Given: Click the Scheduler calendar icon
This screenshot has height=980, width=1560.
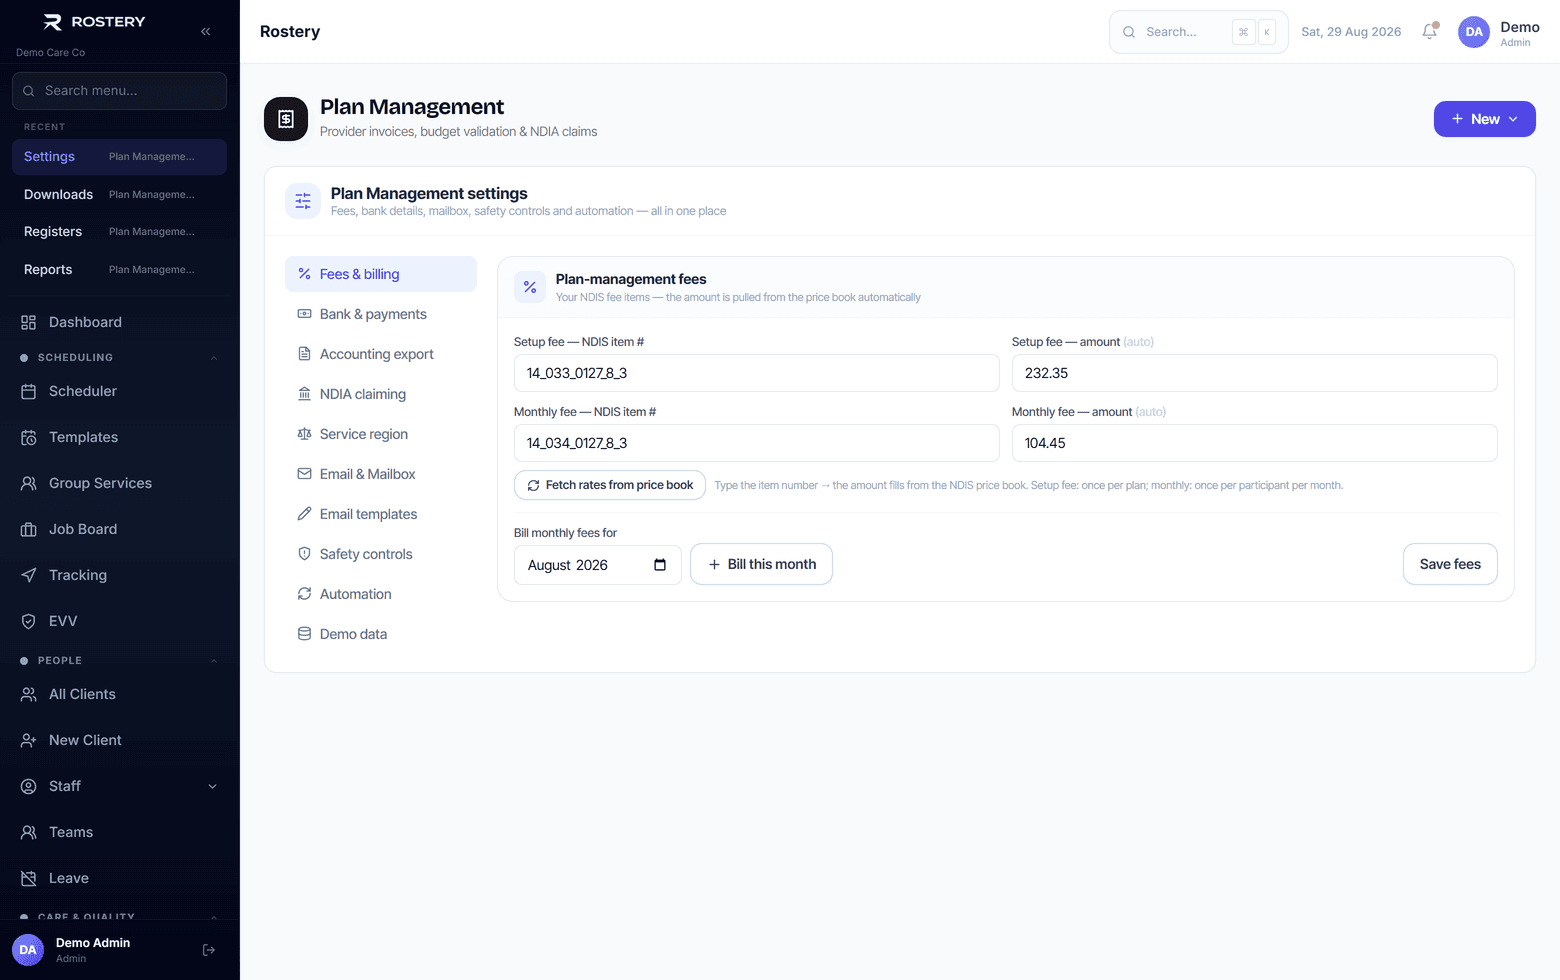Looking at the screenshot, I should pos(29,391).
